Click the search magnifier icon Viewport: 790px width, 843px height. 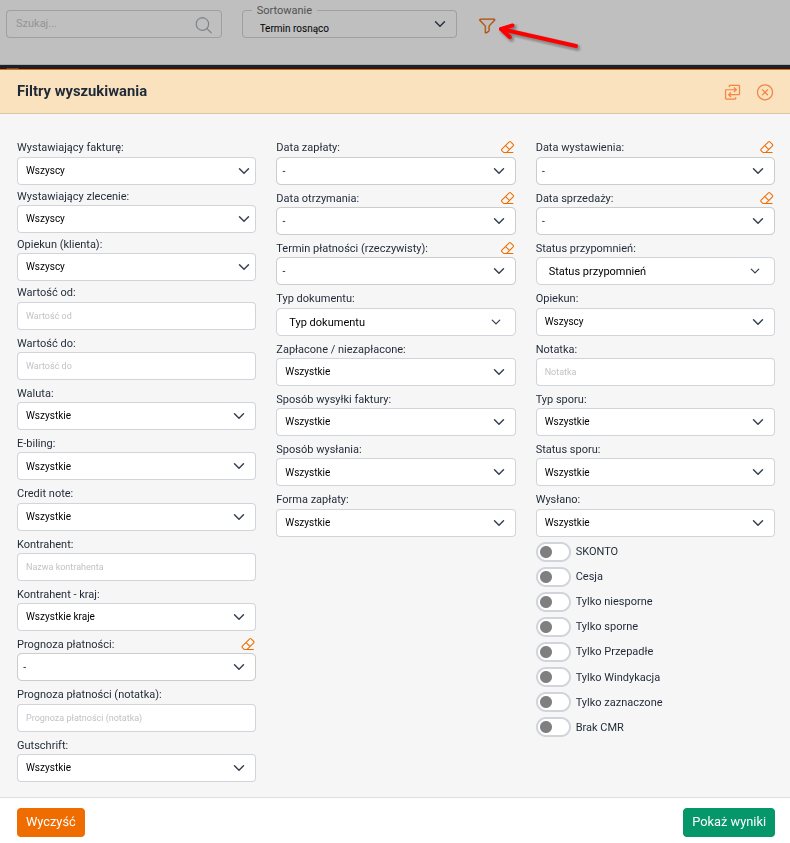point(204,25)
